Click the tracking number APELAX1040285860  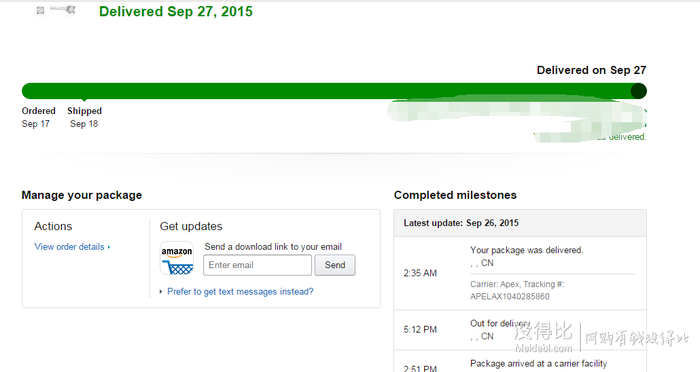coord(510,297)
